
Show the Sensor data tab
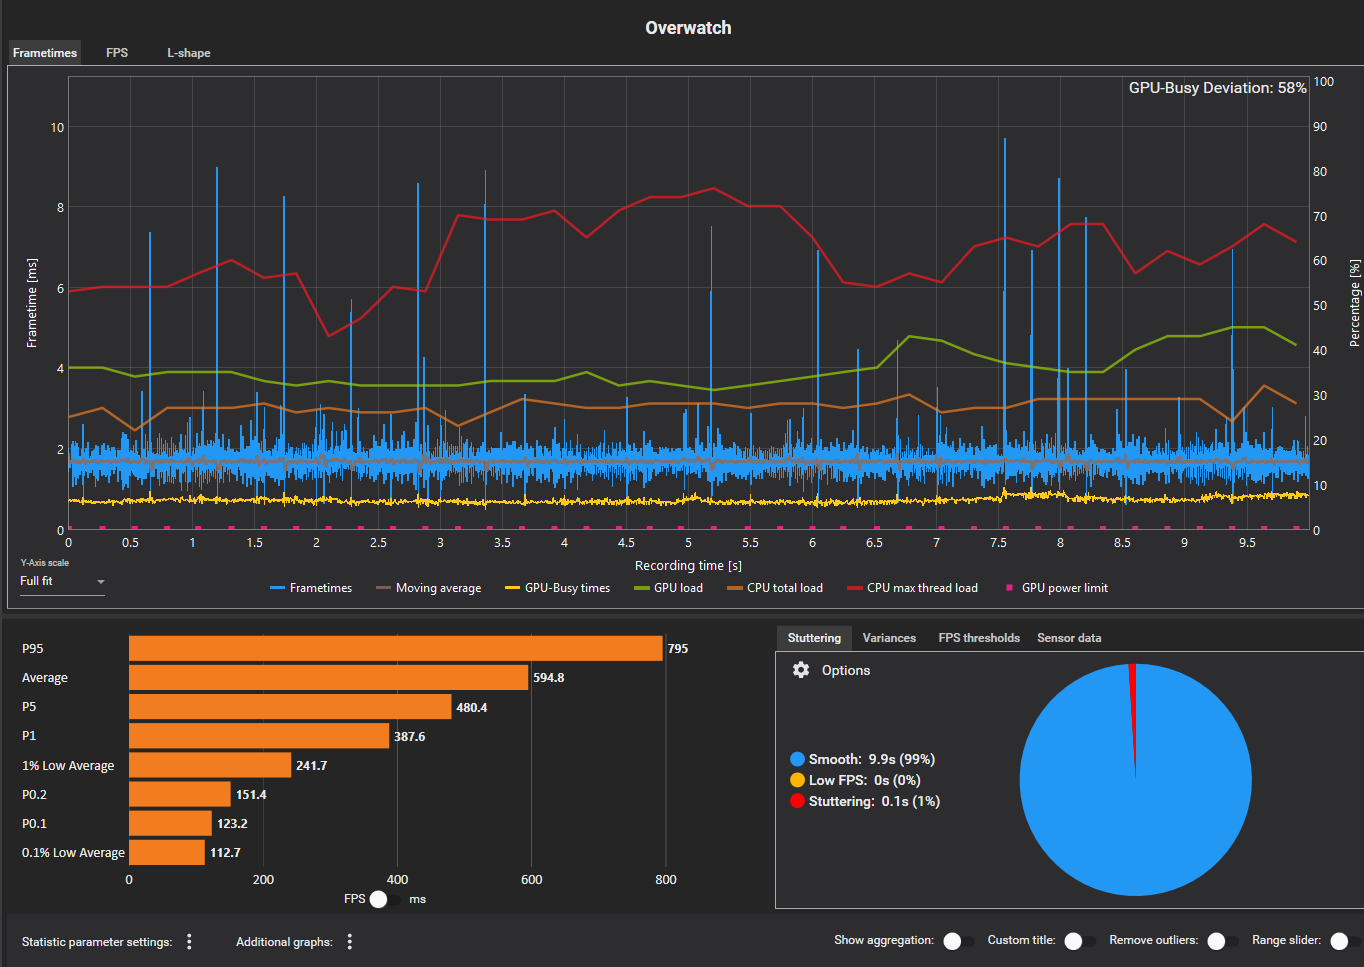[x=1069, y=638]
